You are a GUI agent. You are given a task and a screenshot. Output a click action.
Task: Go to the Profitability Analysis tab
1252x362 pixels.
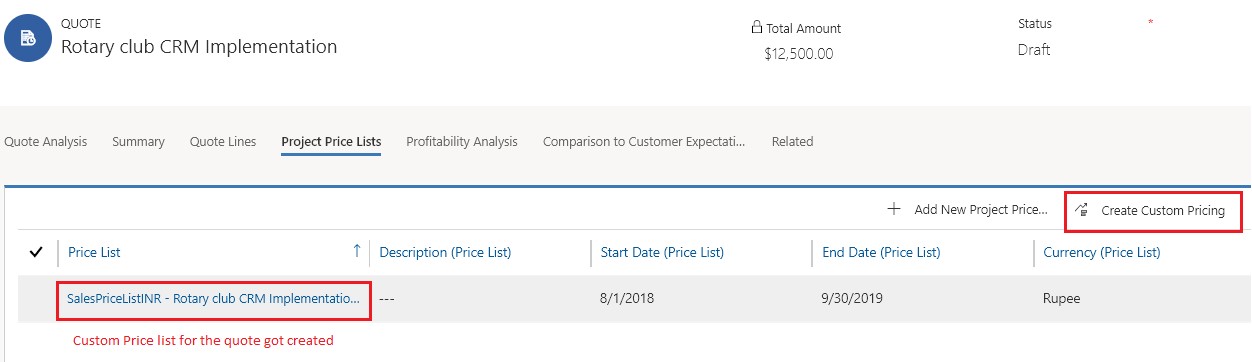coord(462,142)
